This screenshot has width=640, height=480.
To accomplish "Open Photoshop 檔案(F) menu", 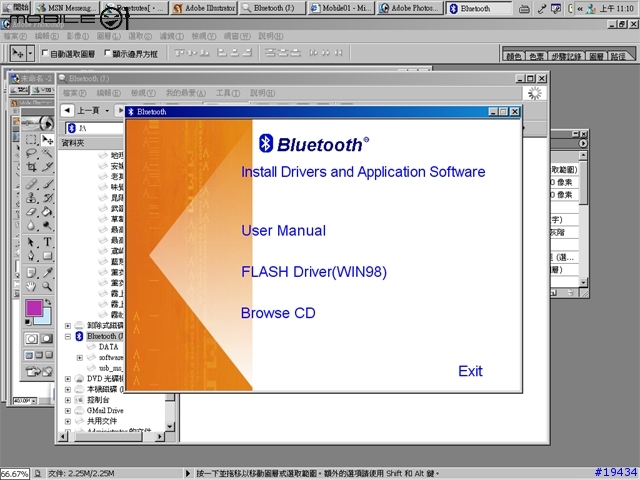I will 15,36.
